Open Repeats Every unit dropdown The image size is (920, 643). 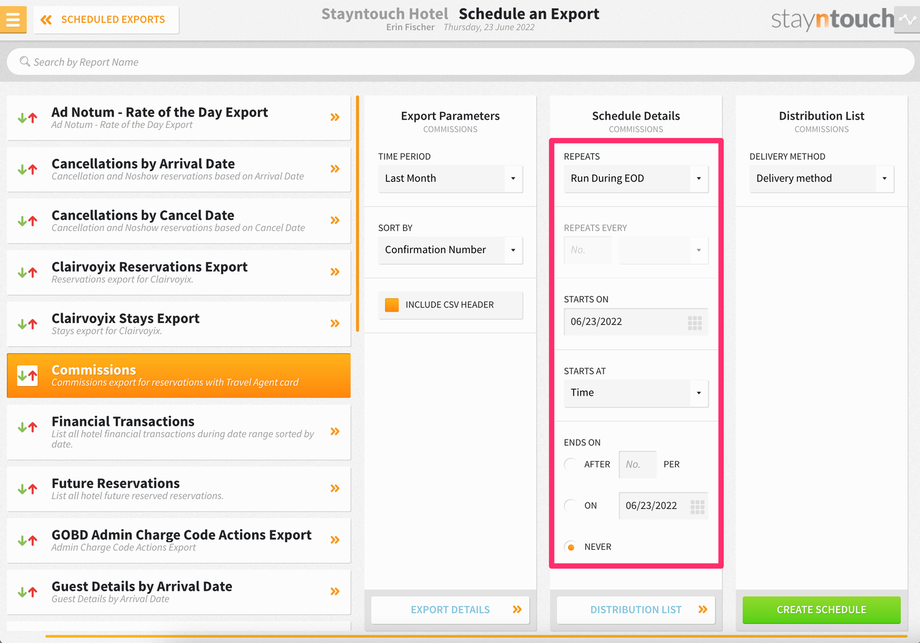(664, 250)
